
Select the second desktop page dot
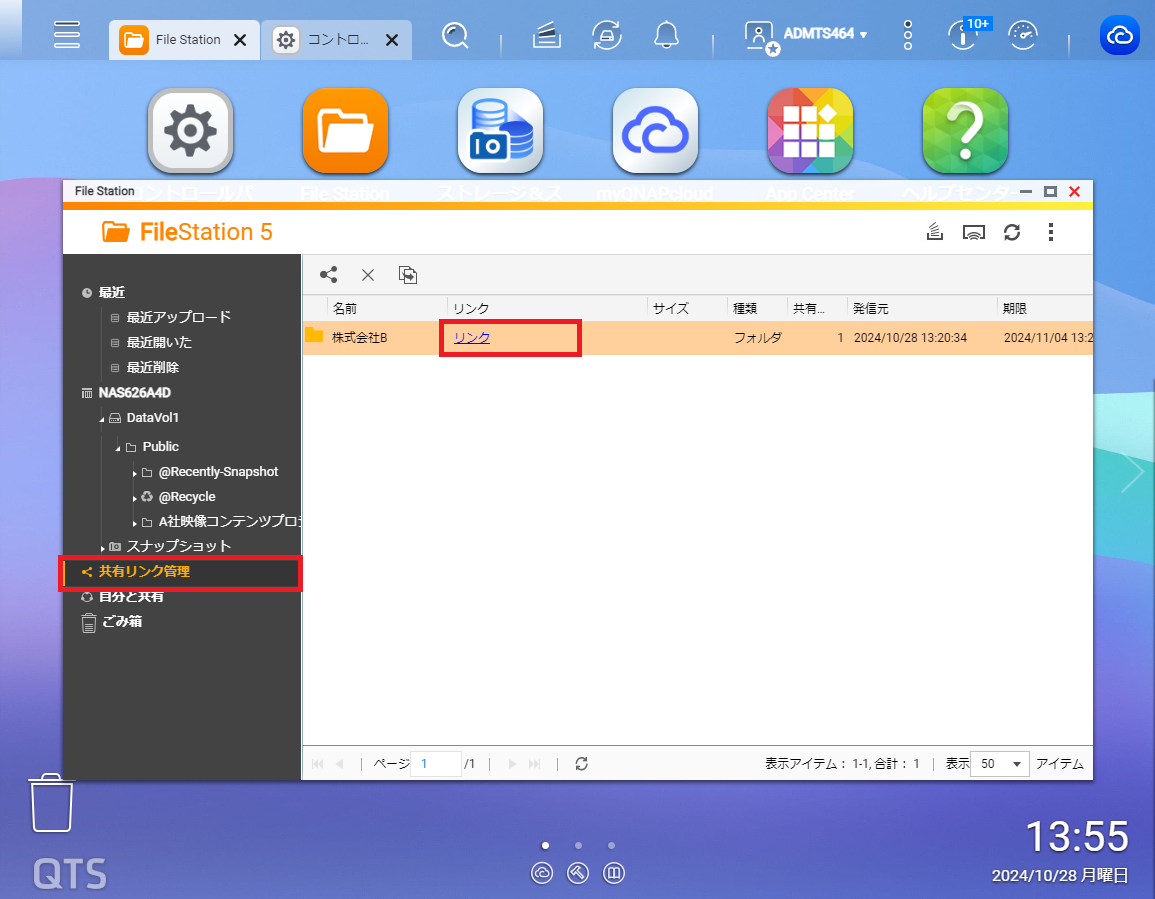pyautogui.click(x=578, y=845)
